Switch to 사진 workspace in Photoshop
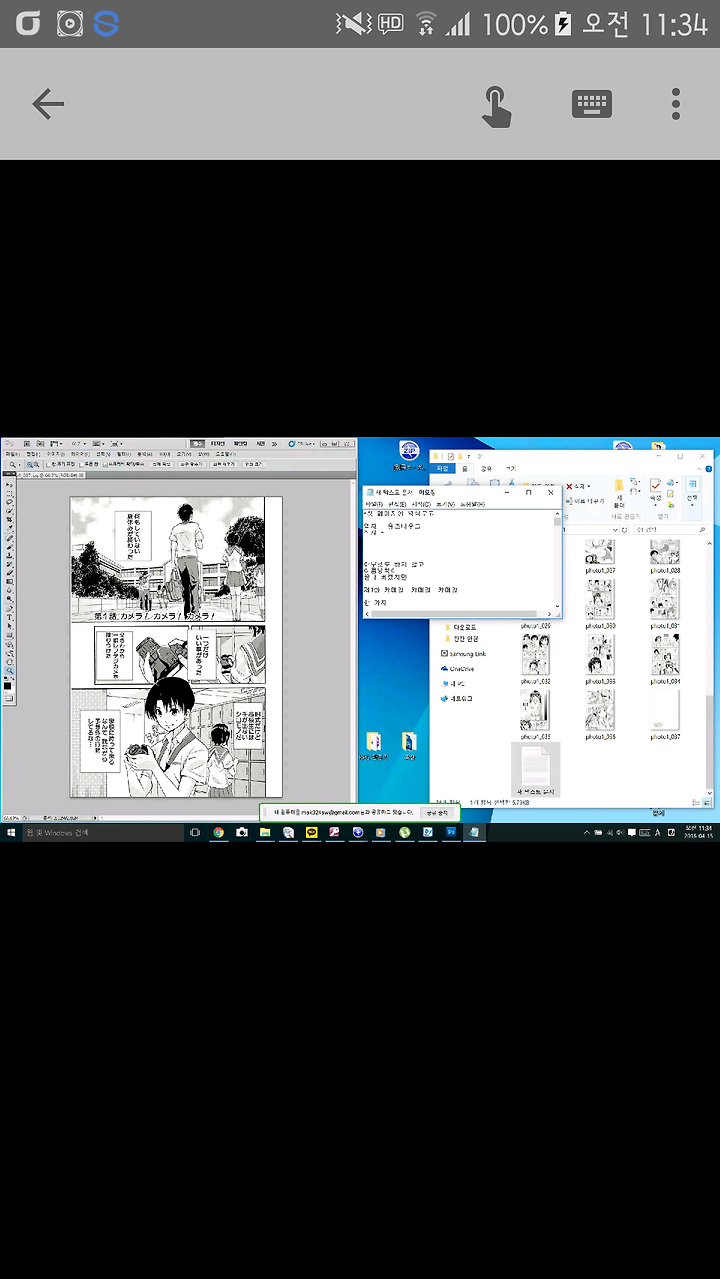 260,444
